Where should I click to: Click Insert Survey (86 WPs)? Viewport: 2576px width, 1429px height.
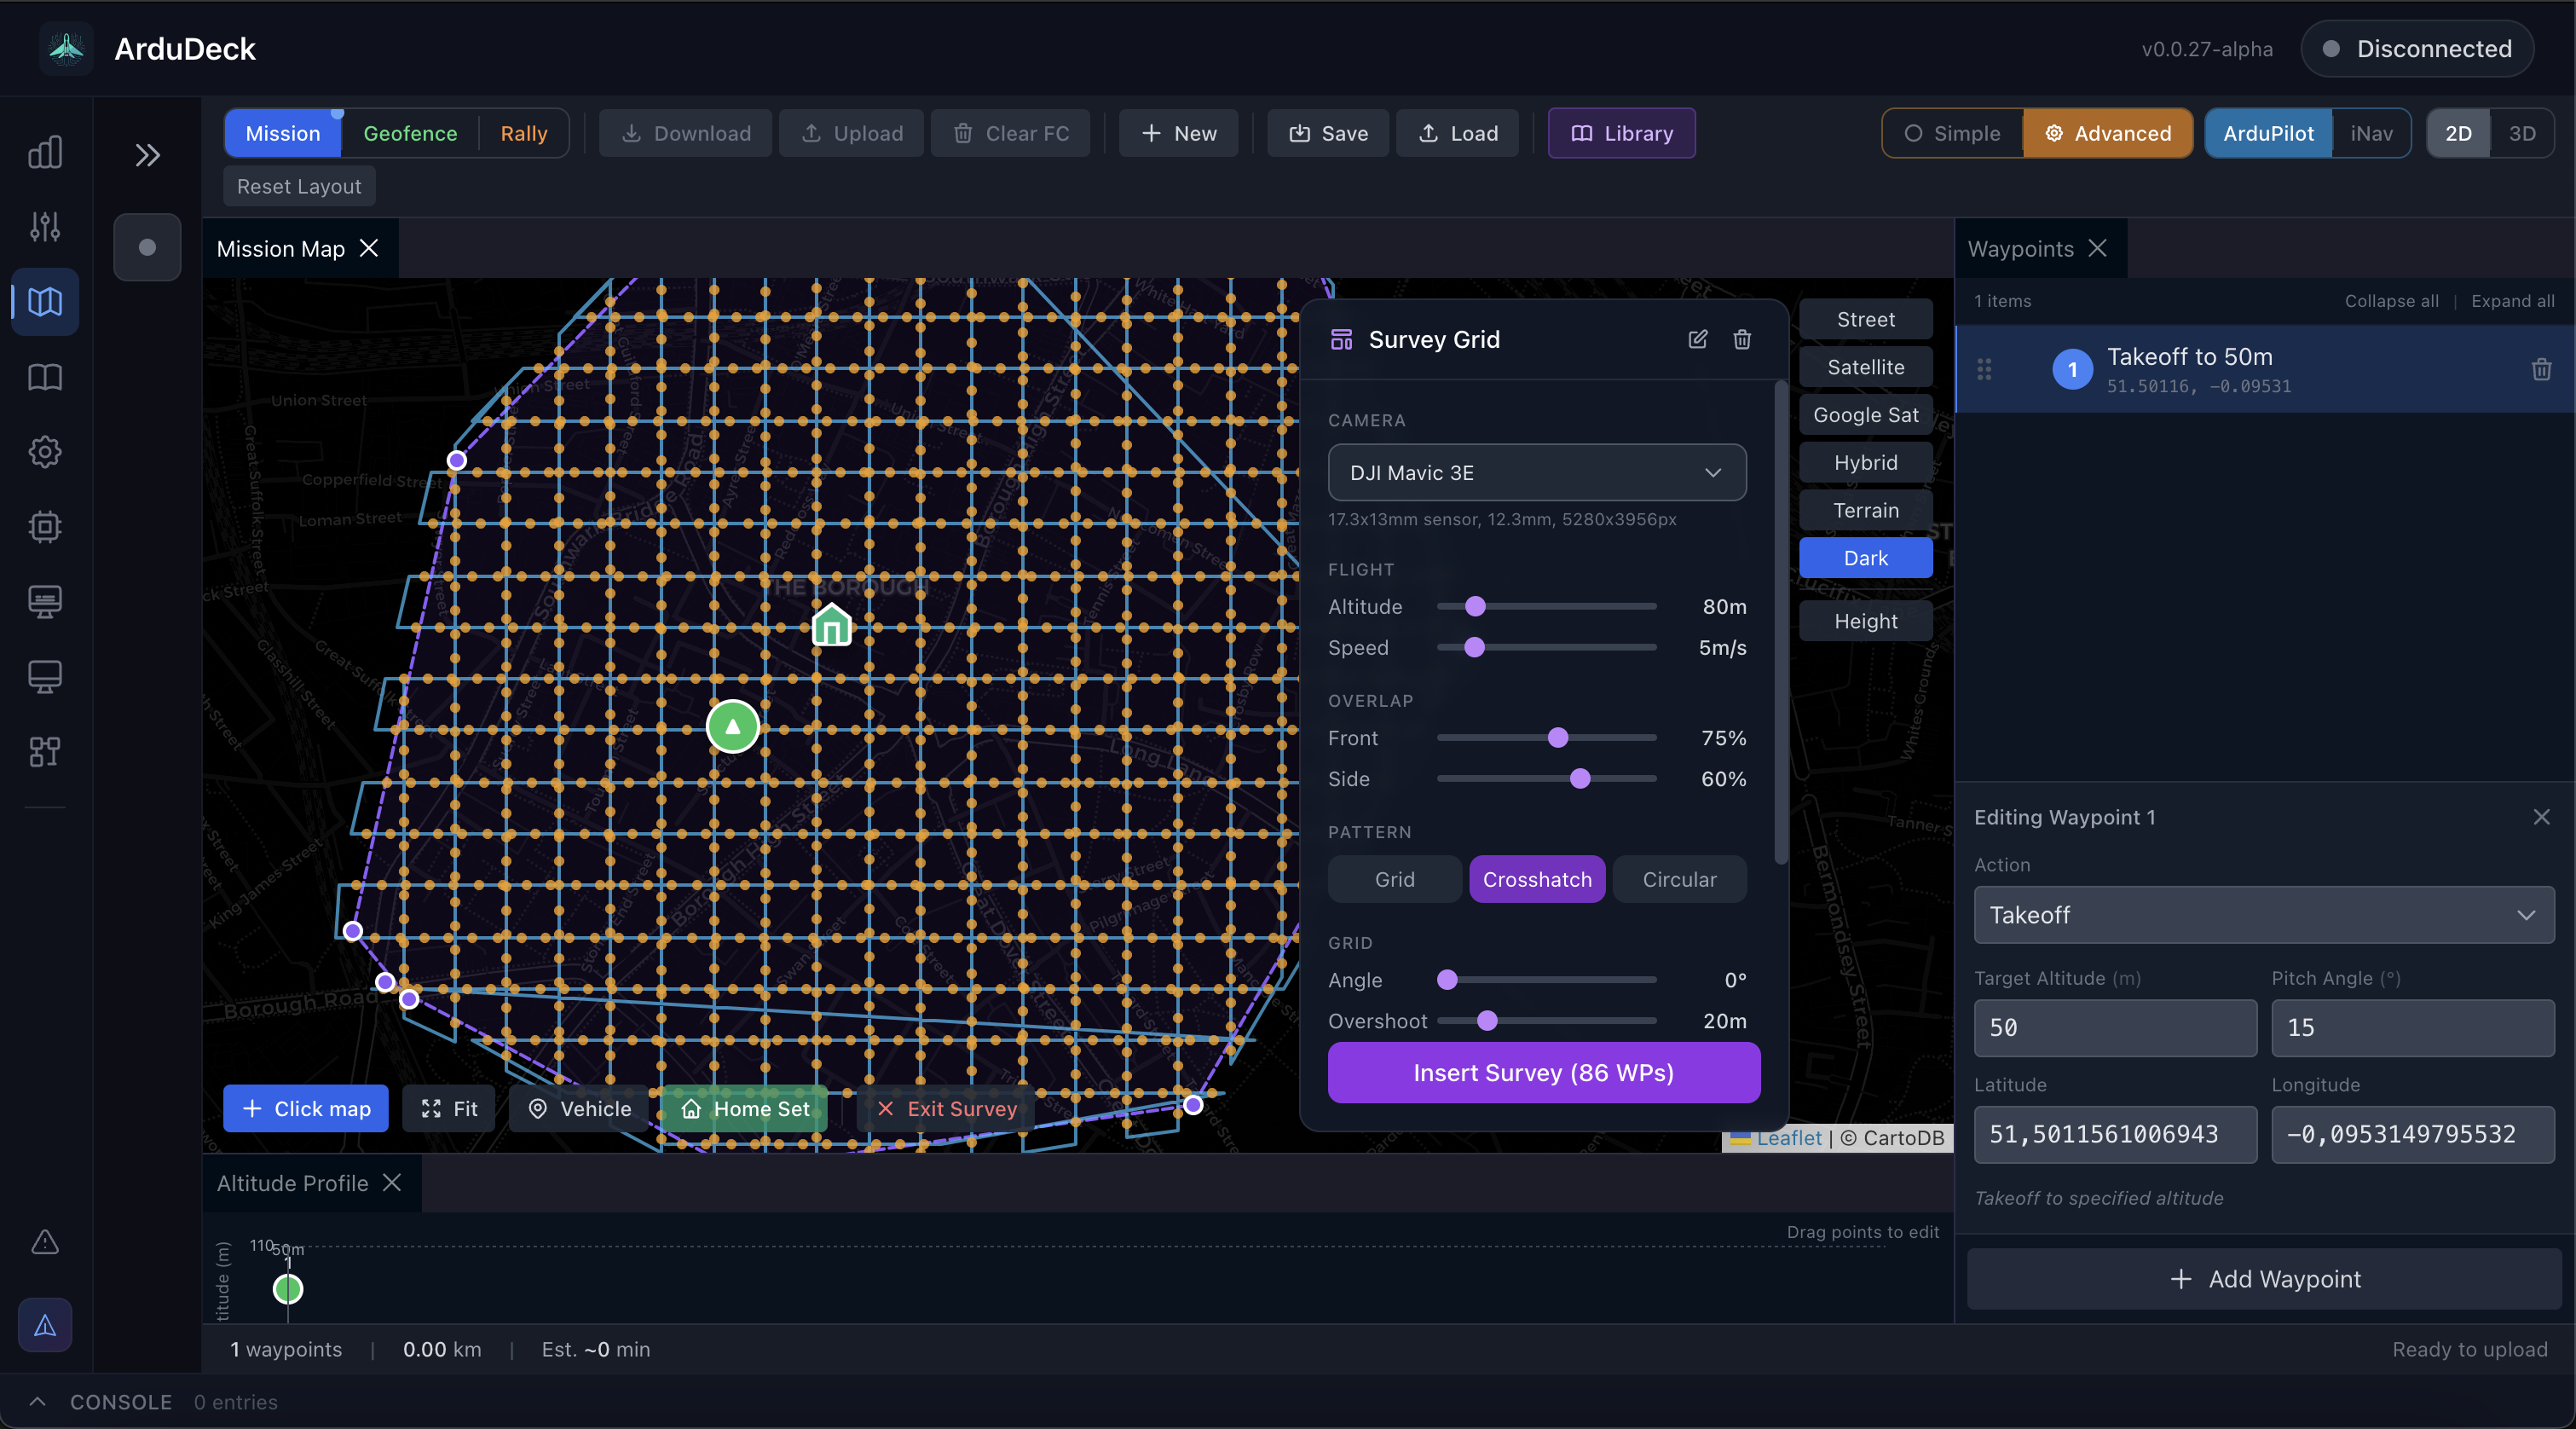click(x=1543, y=1072)
